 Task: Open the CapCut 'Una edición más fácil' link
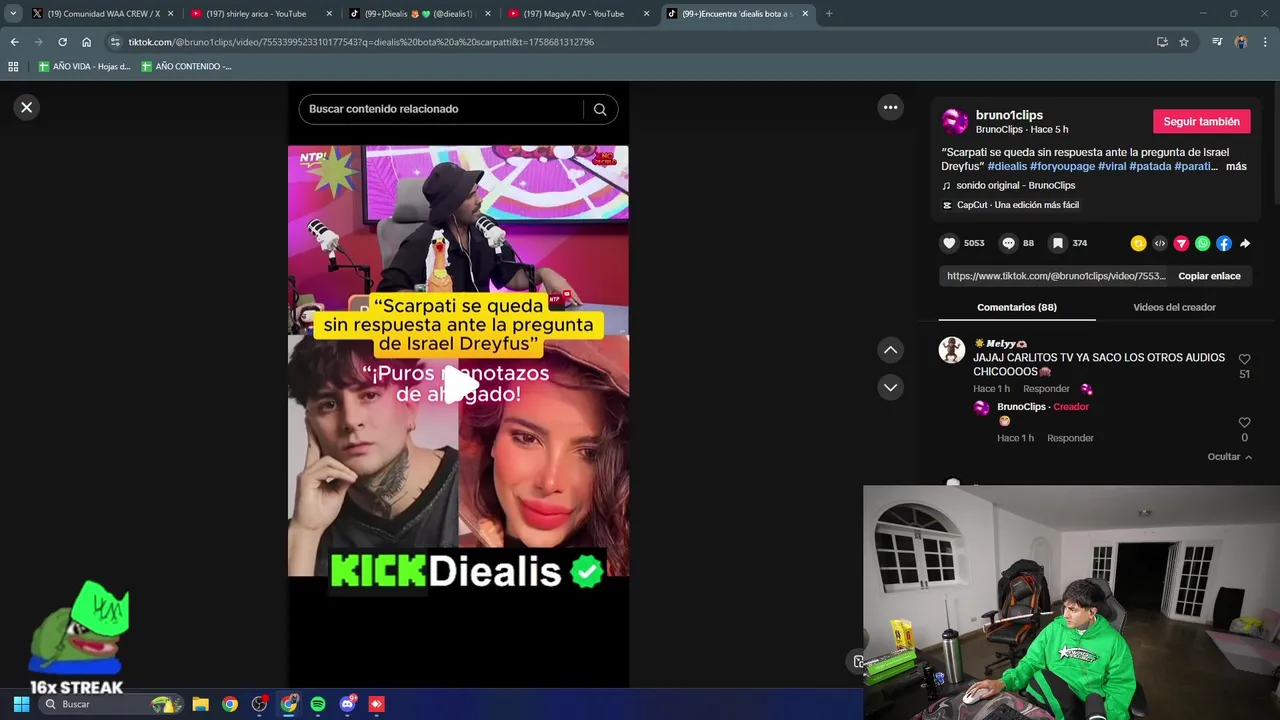[x=1017, y=205]
